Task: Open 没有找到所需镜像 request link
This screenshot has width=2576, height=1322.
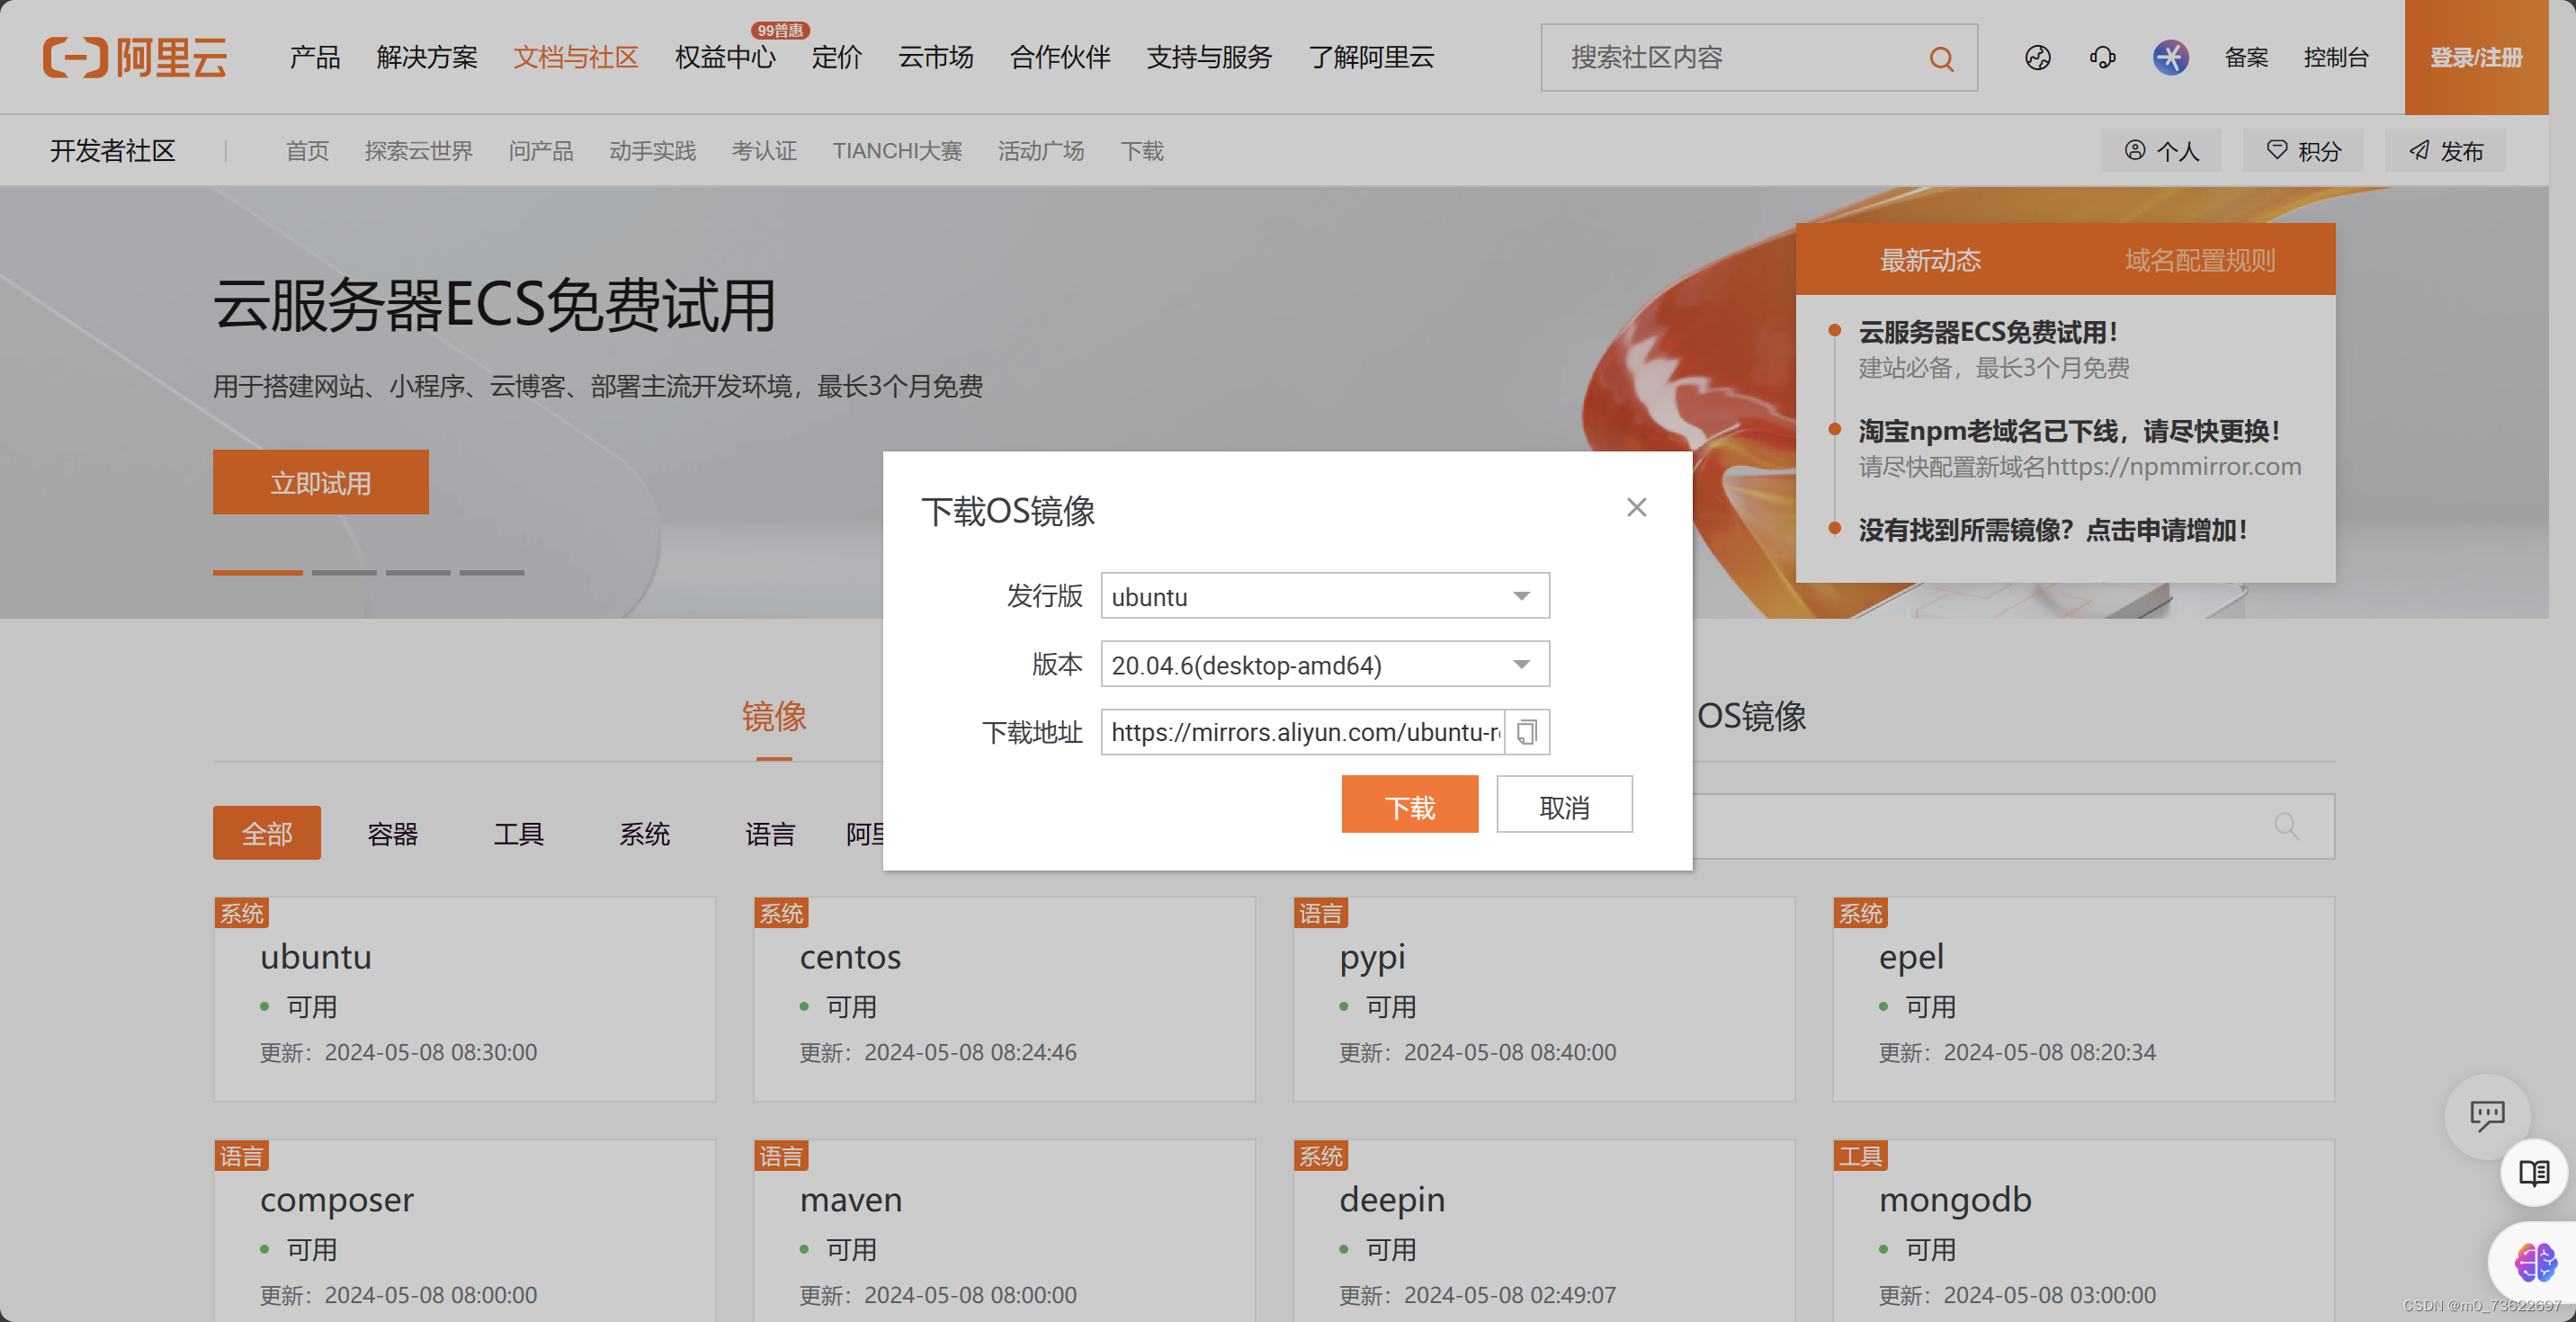Action: pos(2052,530)
